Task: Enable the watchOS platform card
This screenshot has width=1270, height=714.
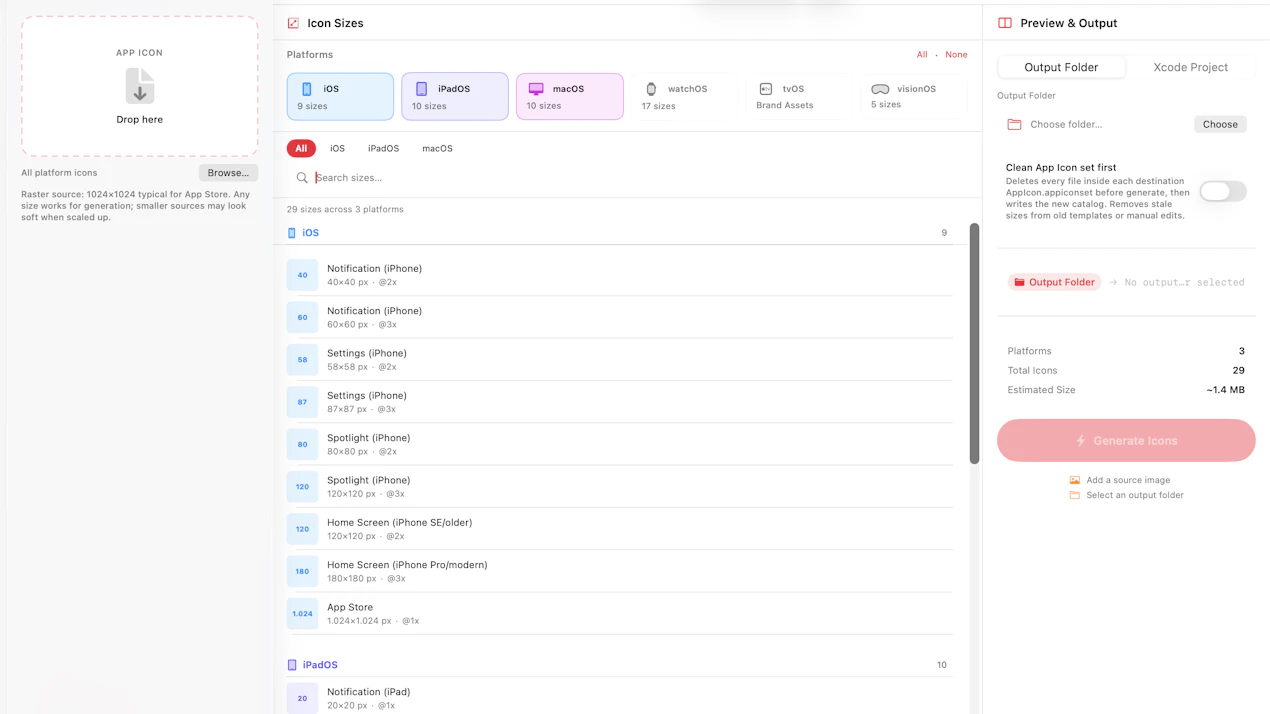Action: point(684,96)
